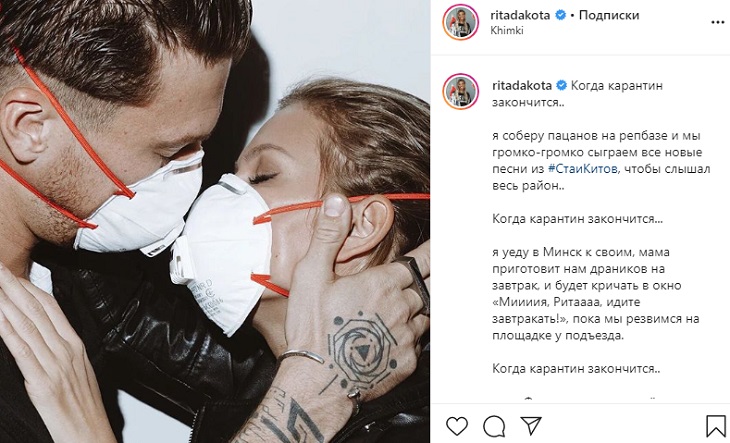Open the #СтаиКитов hashtag
Screen dimensions: 730x443
click(583, 168)
